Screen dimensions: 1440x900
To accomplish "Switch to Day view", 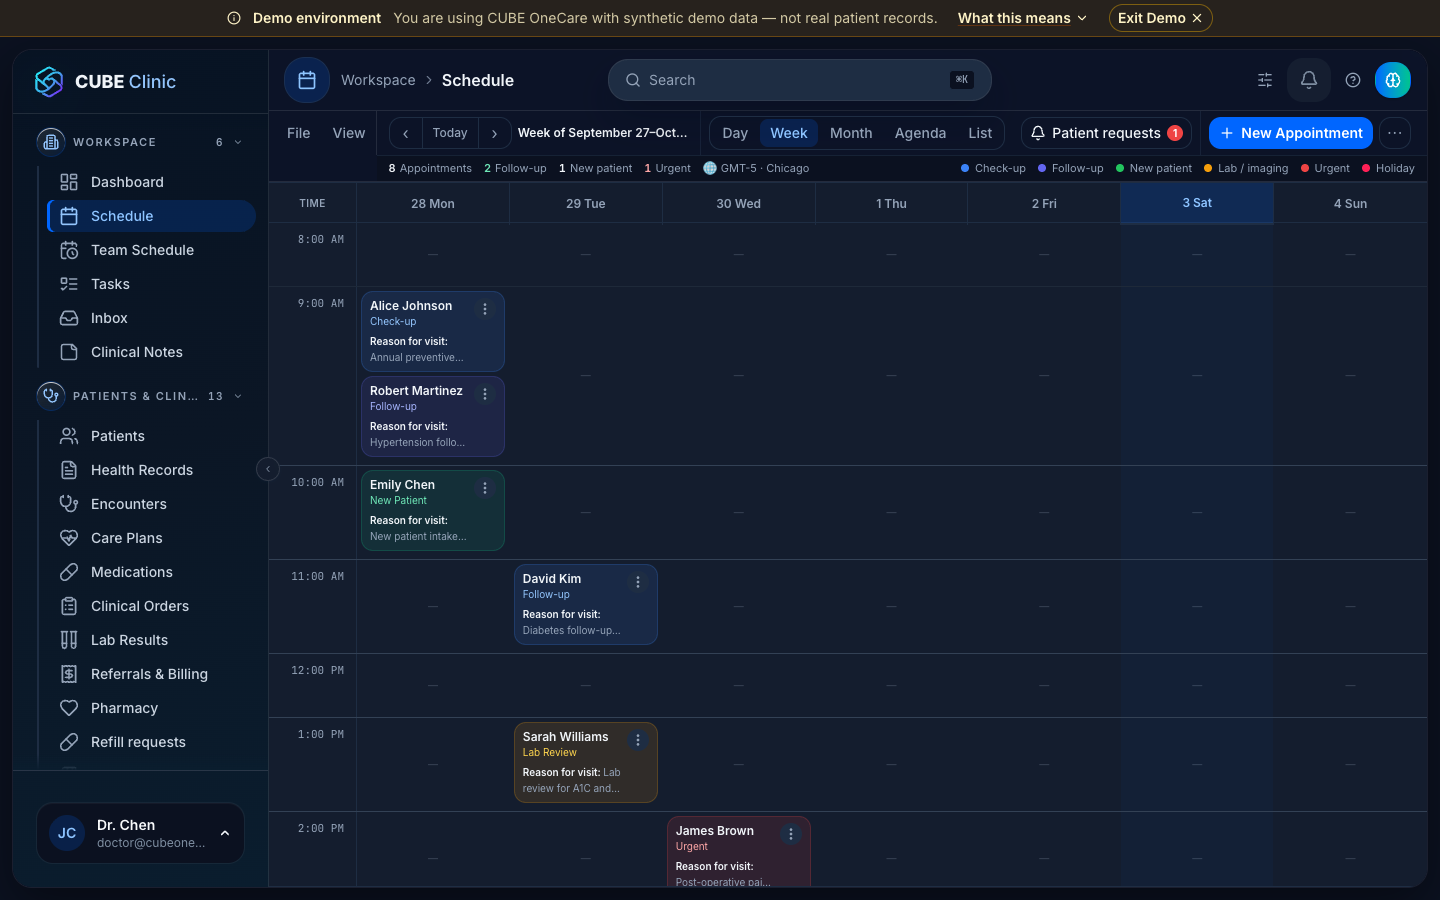I will (x=735, y=133).
